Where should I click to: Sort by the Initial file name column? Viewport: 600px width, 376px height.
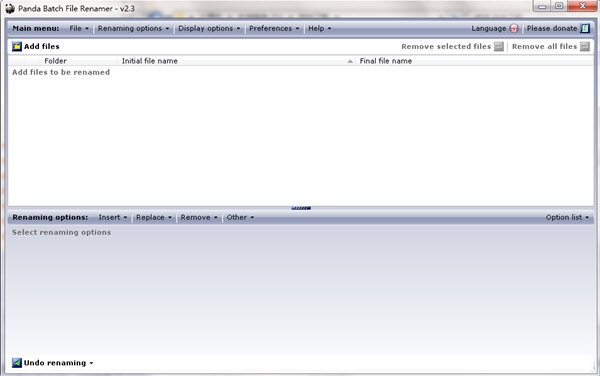[149, 61]
